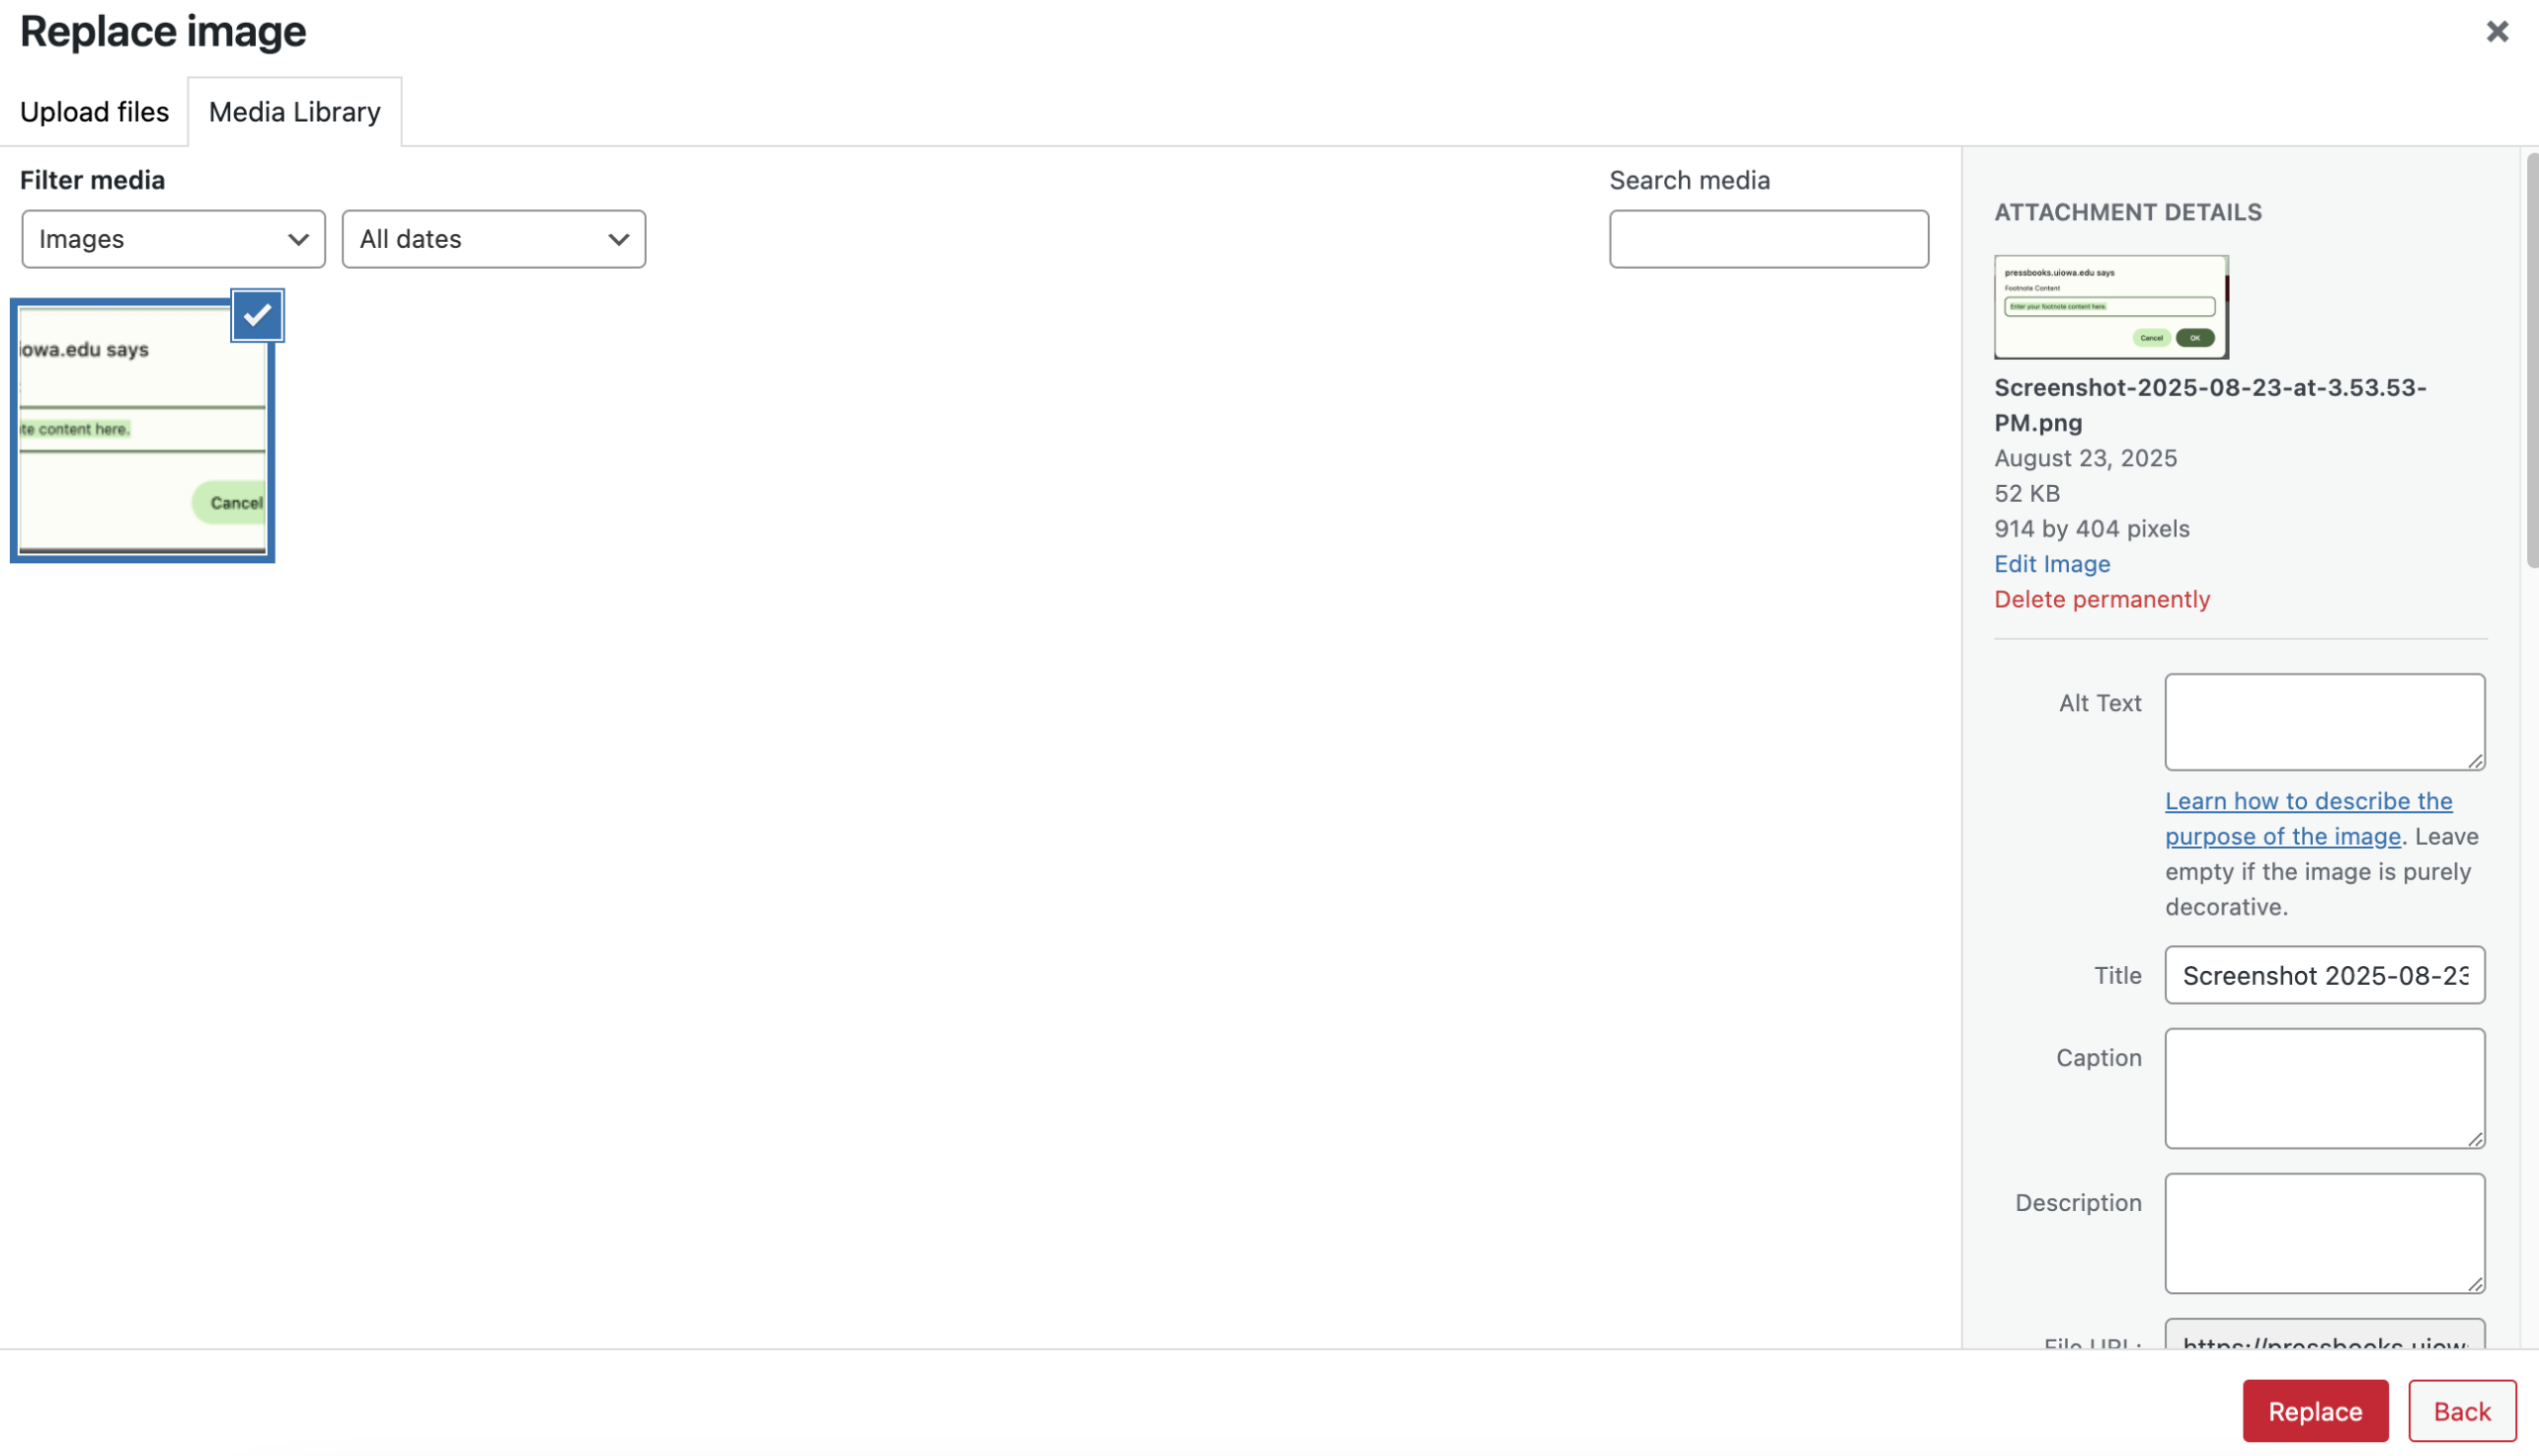Close the Replace image dialog
The height and width of the screenshot is (1456, 2539).
(x=2496, y=32)
